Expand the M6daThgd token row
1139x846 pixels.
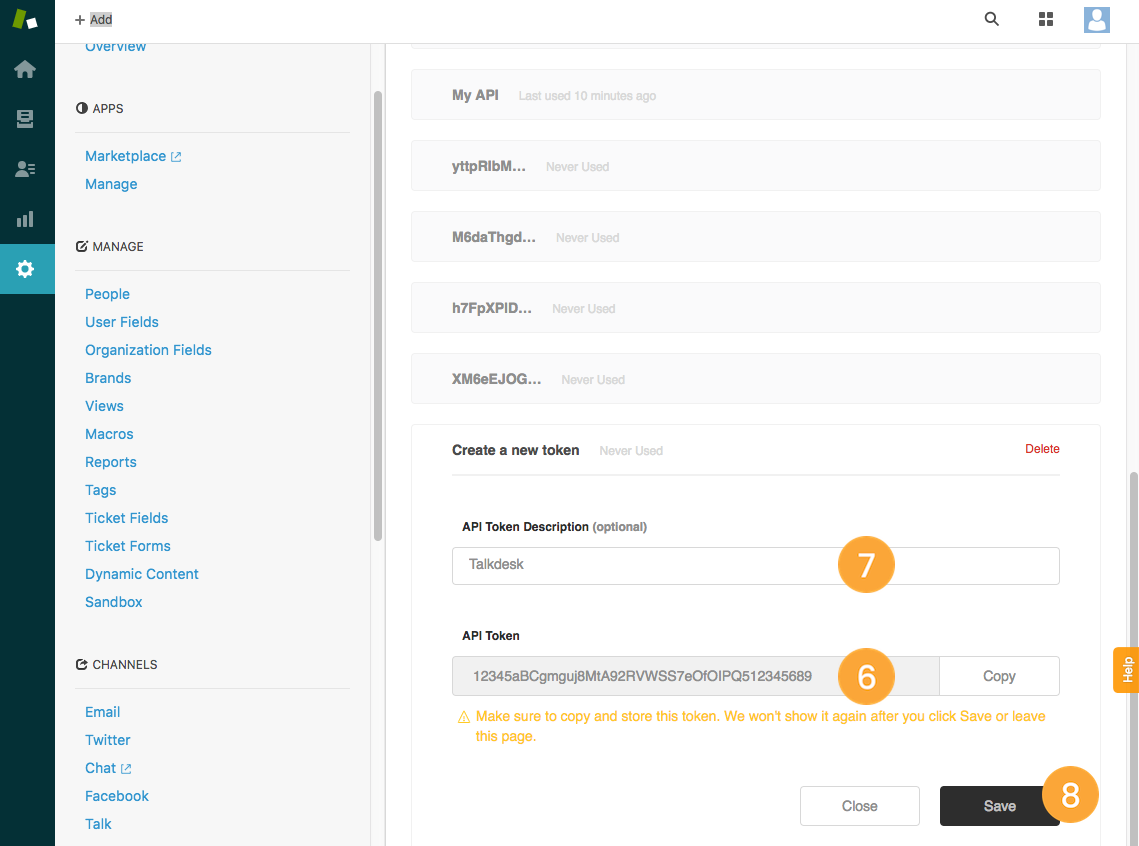point(755,237)
